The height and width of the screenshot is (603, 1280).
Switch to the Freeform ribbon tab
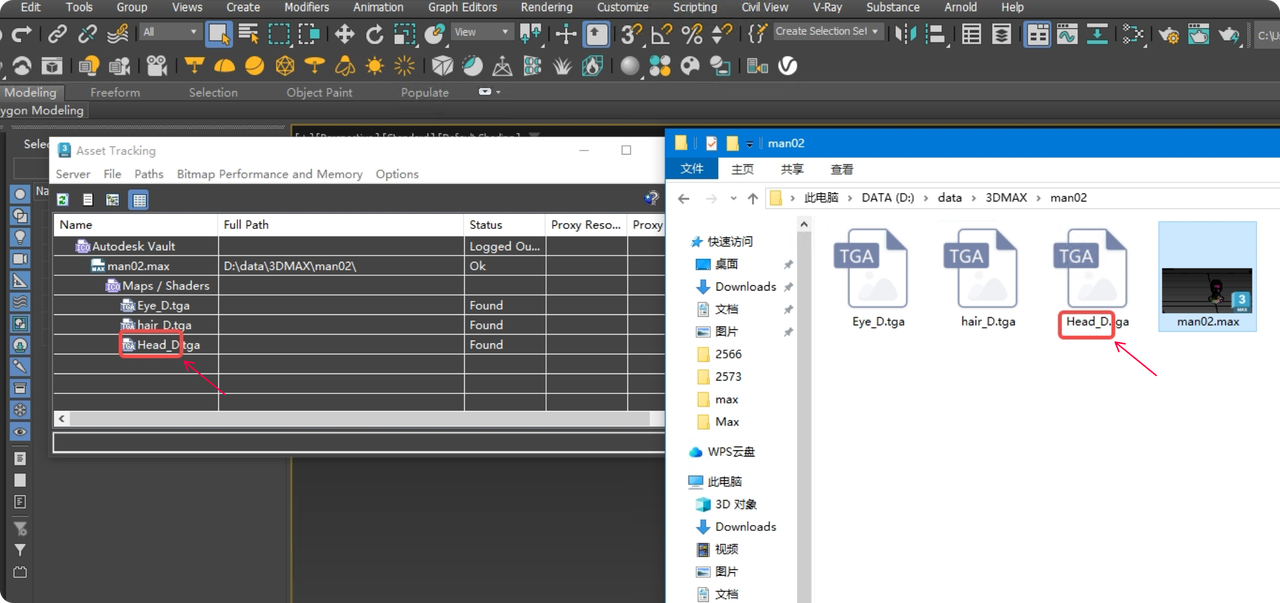(115, 92)
